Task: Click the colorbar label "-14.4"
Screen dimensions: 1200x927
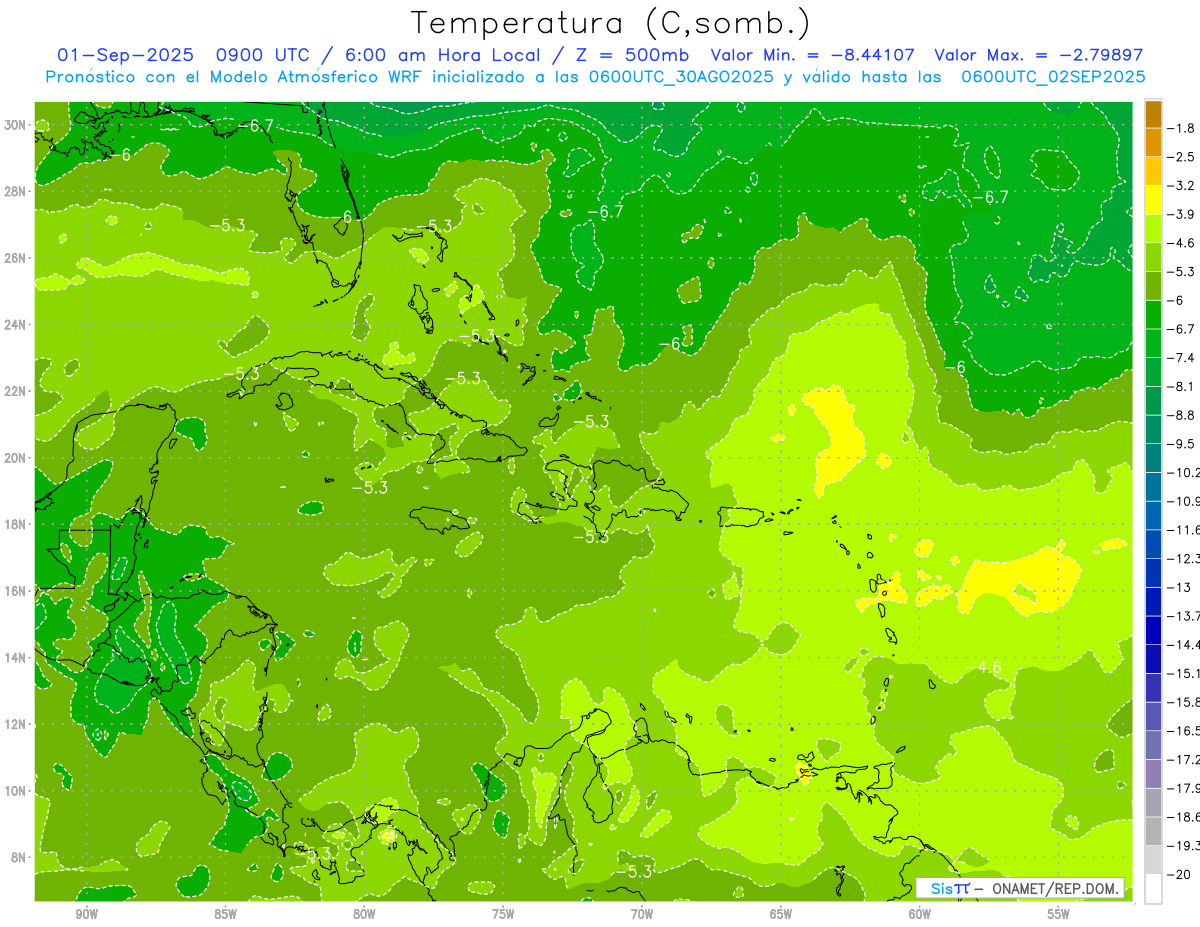Action: (1183, 644)
